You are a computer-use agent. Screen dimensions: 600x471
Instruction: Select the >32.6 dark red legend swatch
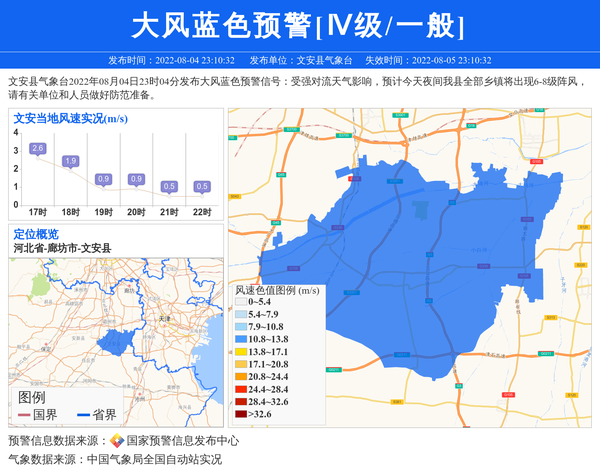[241, 414]
